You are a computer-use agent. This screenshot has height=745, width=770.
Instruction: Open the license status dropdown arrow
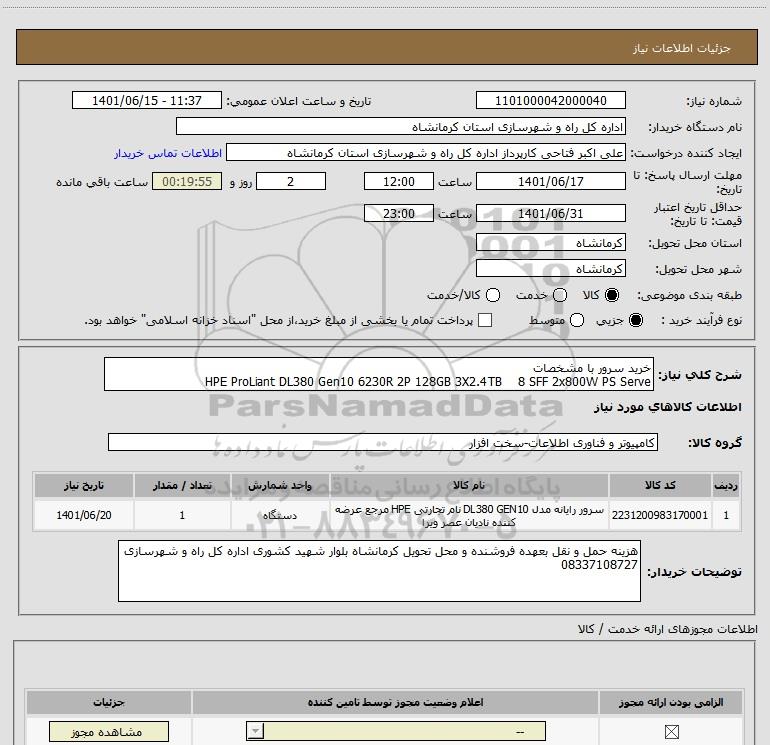[x=255, y=731]
